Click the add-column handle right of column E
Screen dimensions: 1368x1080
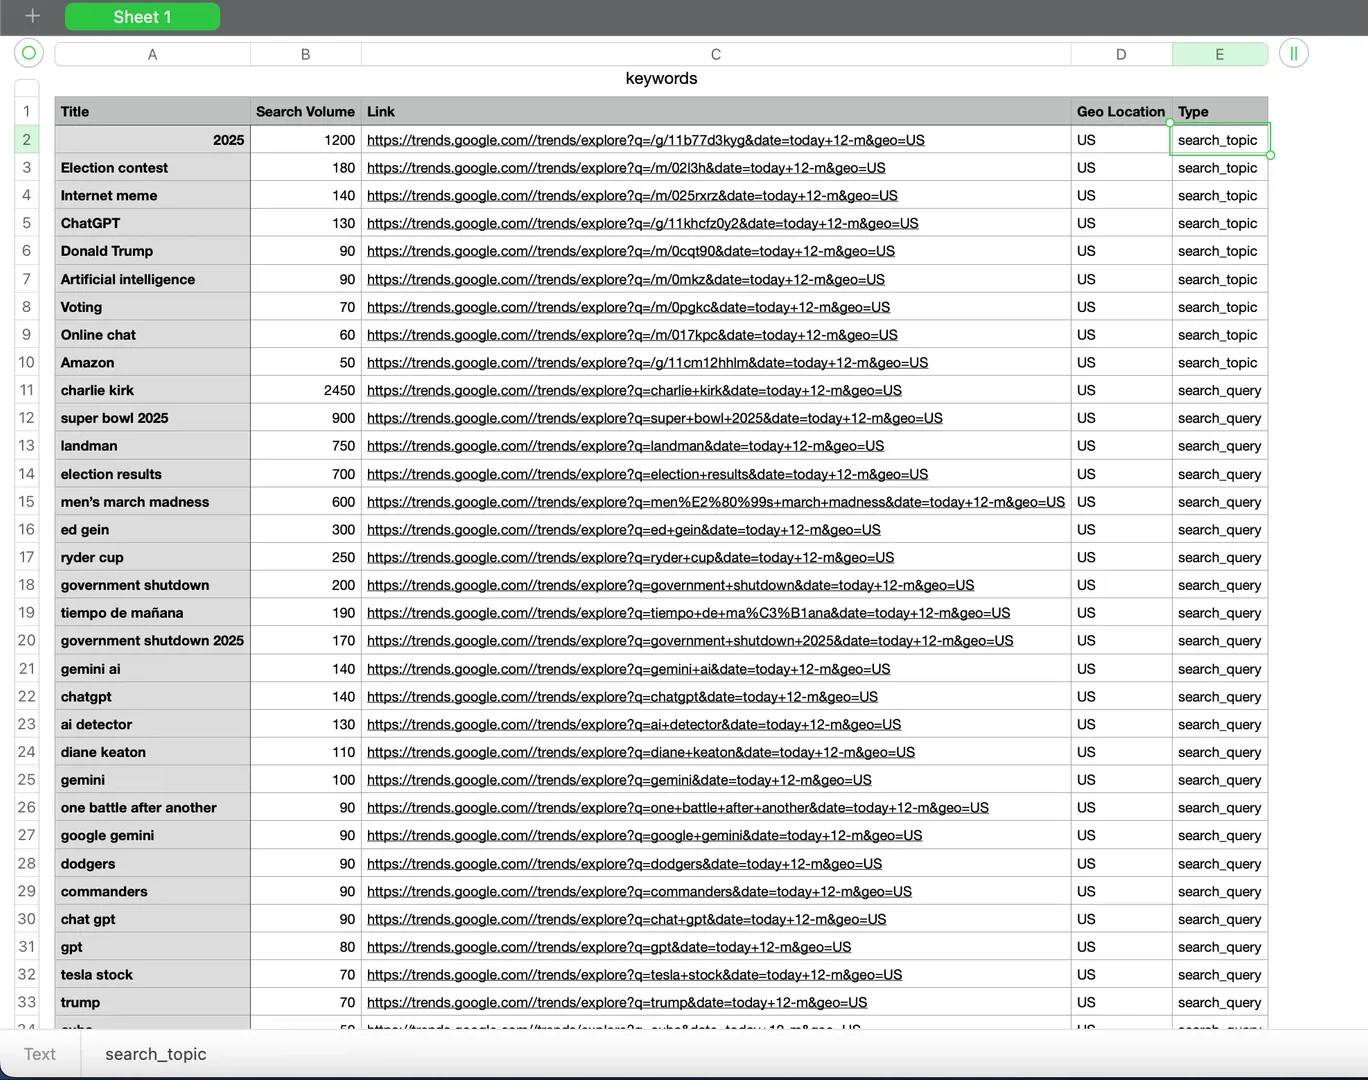click(1293, 54)
